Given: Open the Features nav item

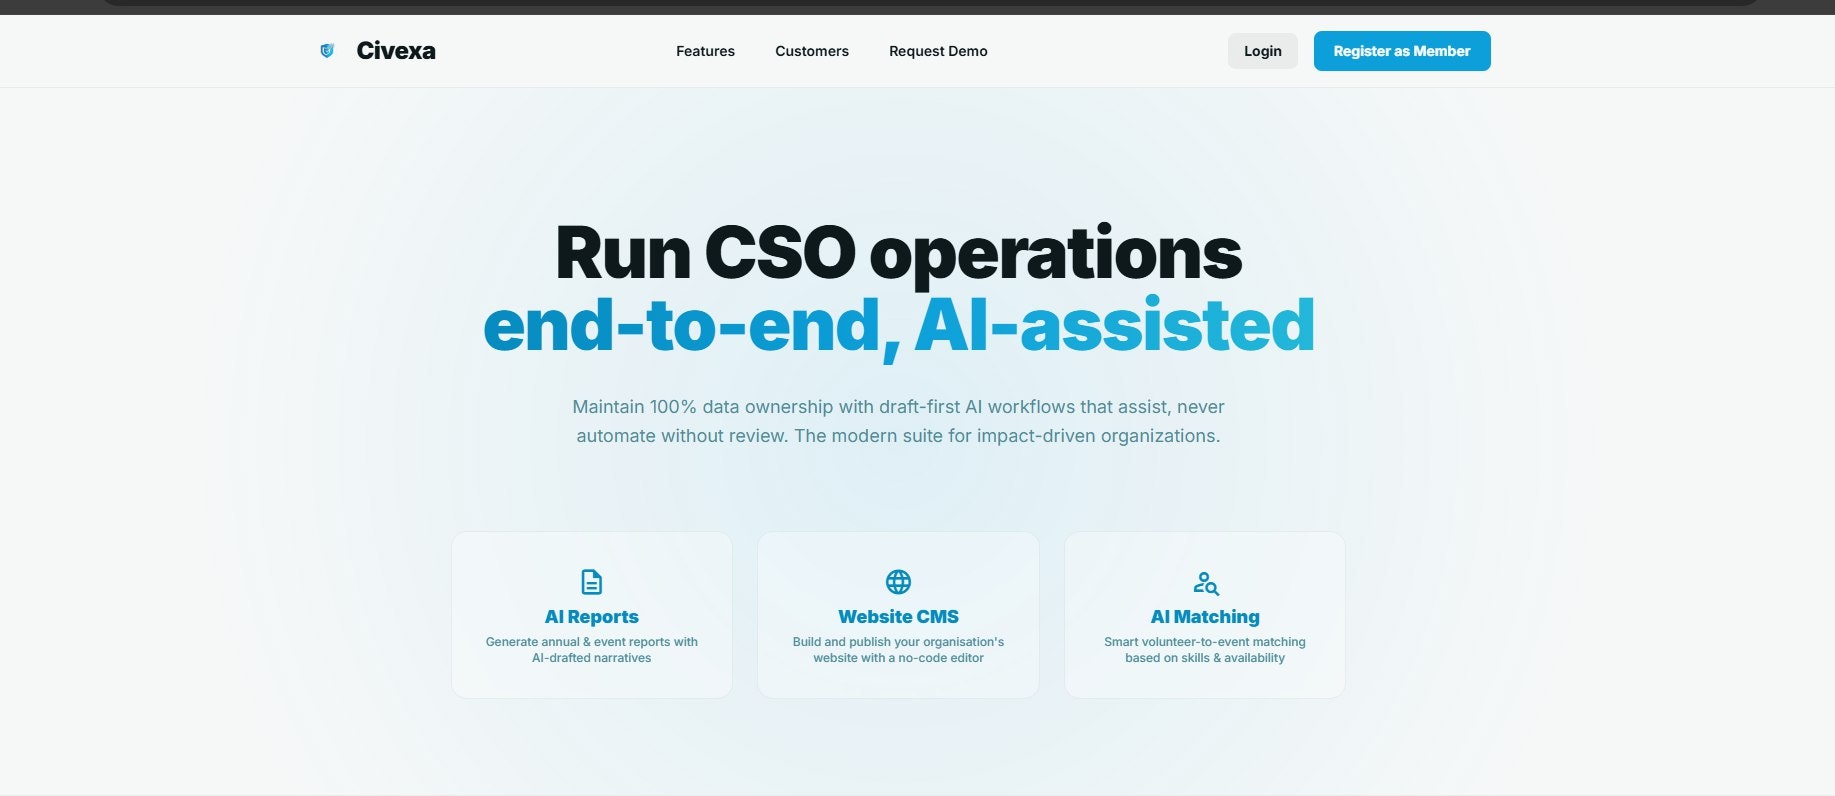Looking at the screenshot, I should click(x=705, y=51).
